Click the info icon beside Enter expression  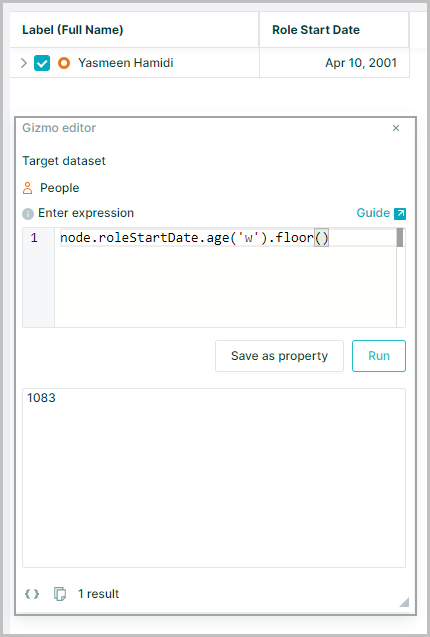click(x=28, y=214)
